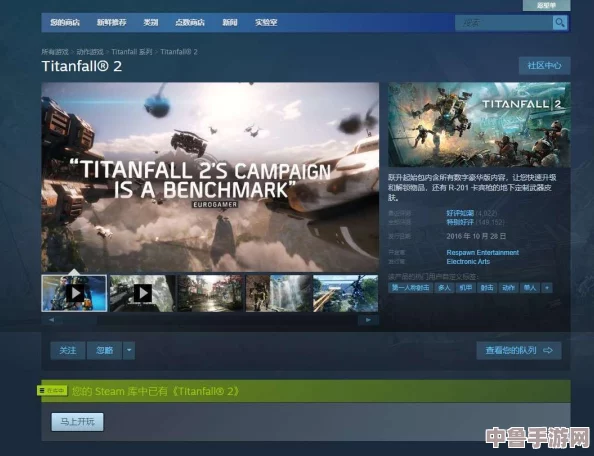Click the thumbnail strip scrollbar track
Screen dimensions: 594x456
tap(210, 320)
